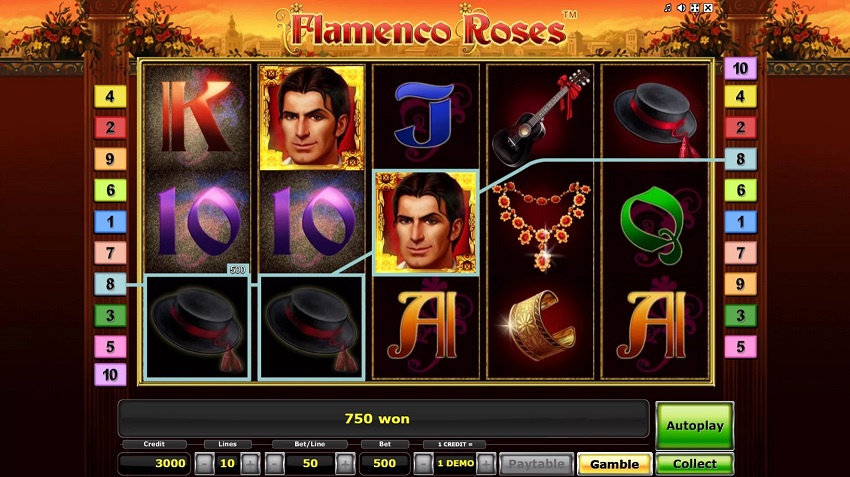850x477 pixels.
Task: Click the highlighted man portrait in the center reel
Action: pyautogui.click(x=426, y=222)
